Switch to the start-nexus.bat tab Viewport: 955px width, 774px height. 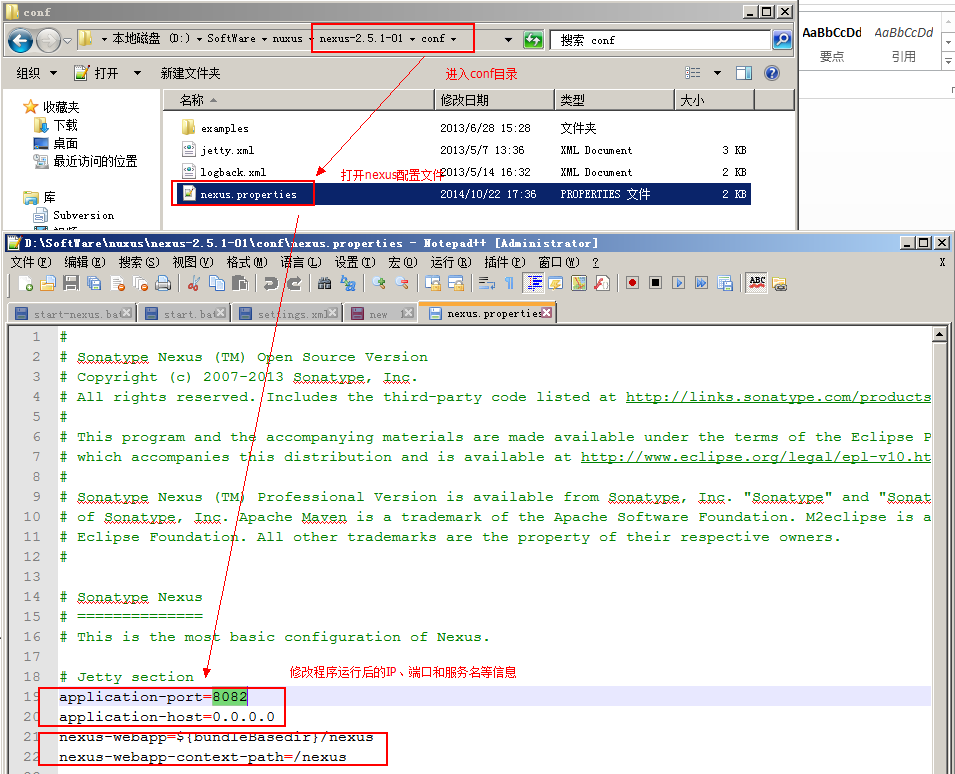click(x=73, y=314)
